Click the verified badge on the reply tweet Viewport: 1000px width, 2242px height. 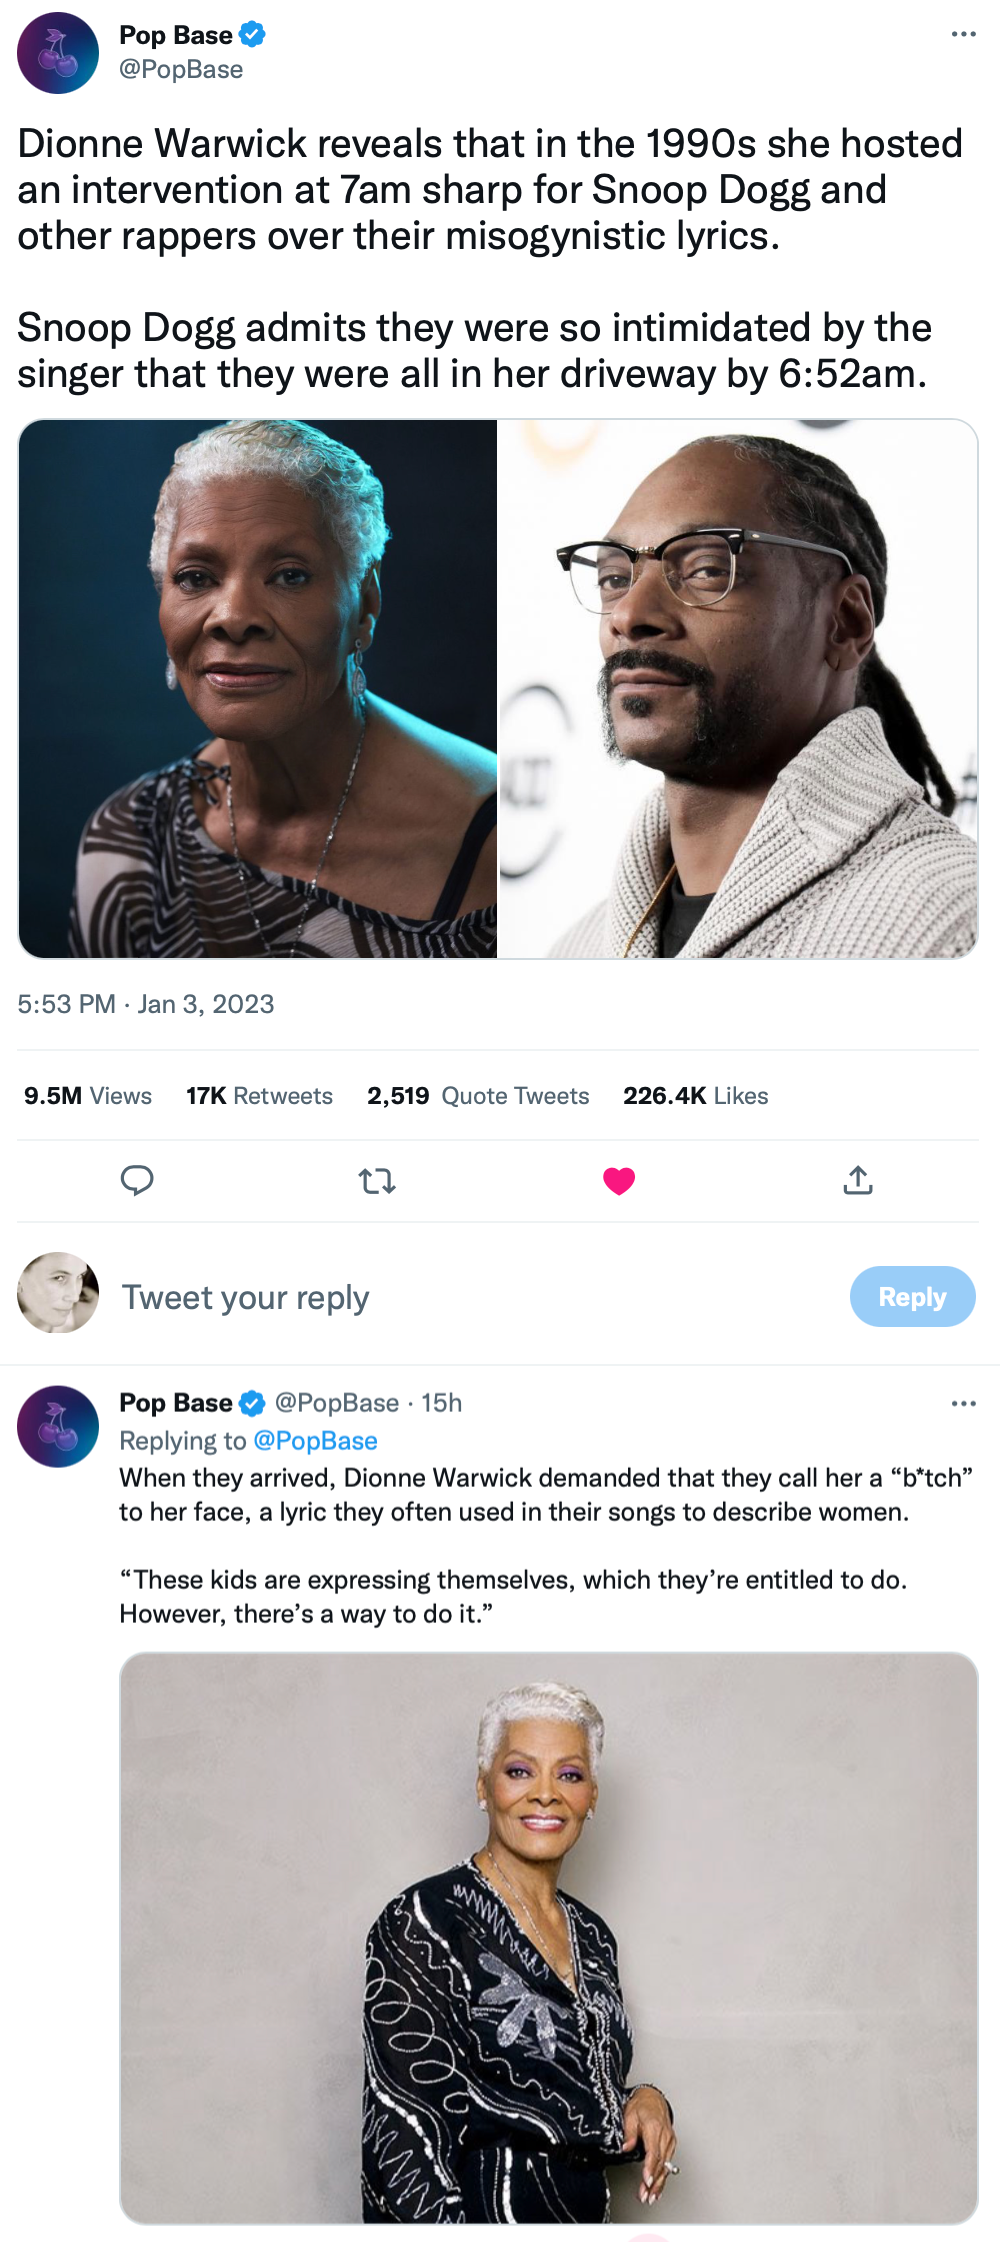(253, 1402)
